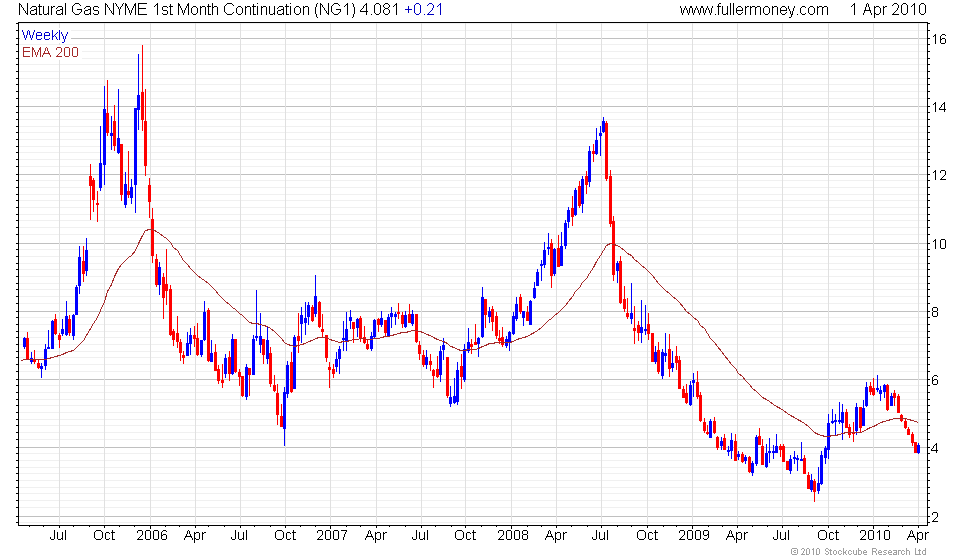This screenshot has height=560, width=980.
Task: Click the y-axis value 4
Action: click(x=936, y=449)
